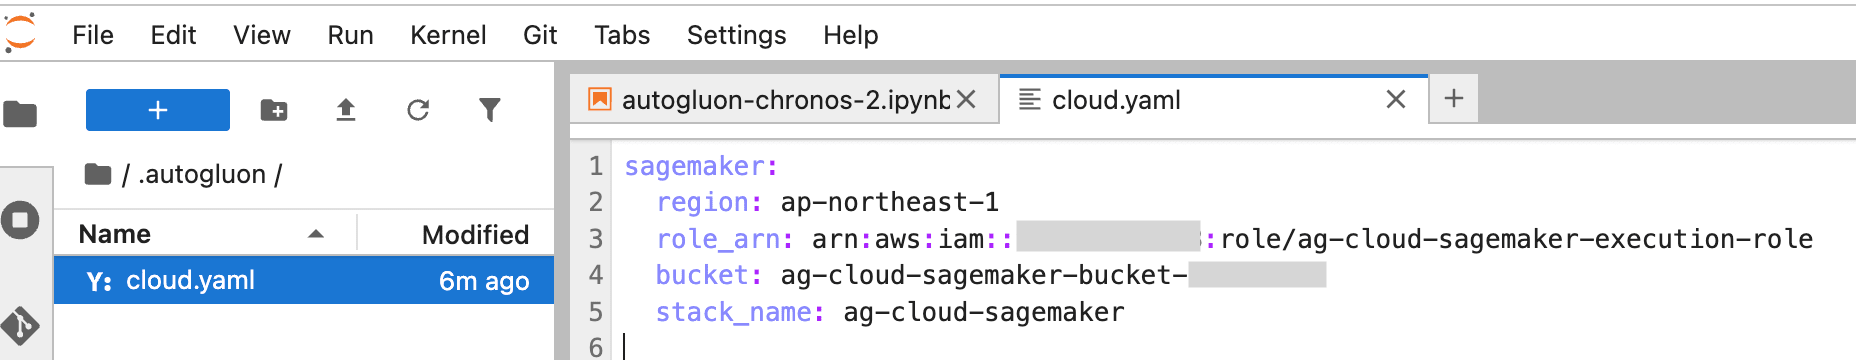Click line number 6 in gutter

[x=596, y=347]
